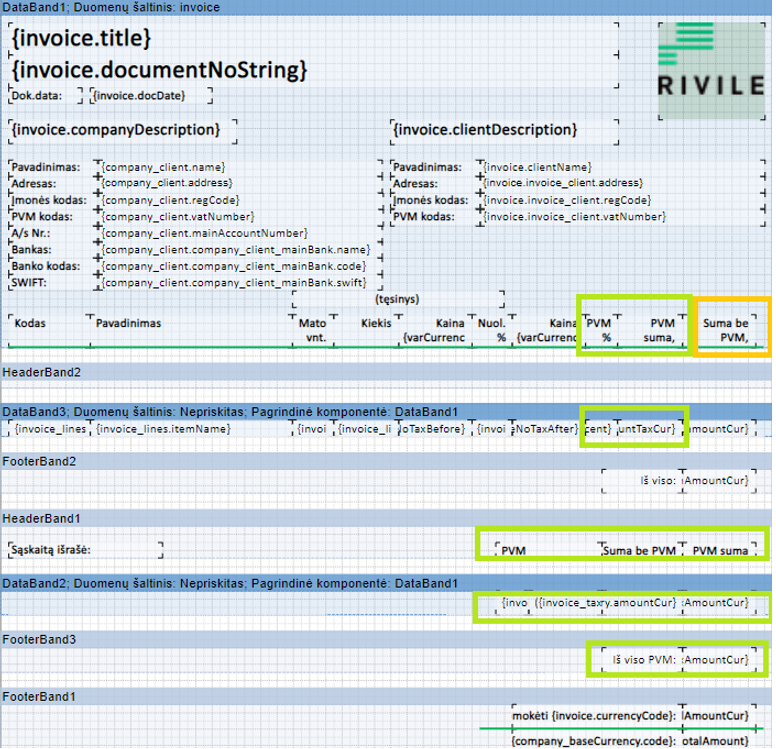The width and height of the screenshot is (776, 749).
Task: Select the {invoice.documentNoString} field
Action: (x=160, y=70)
